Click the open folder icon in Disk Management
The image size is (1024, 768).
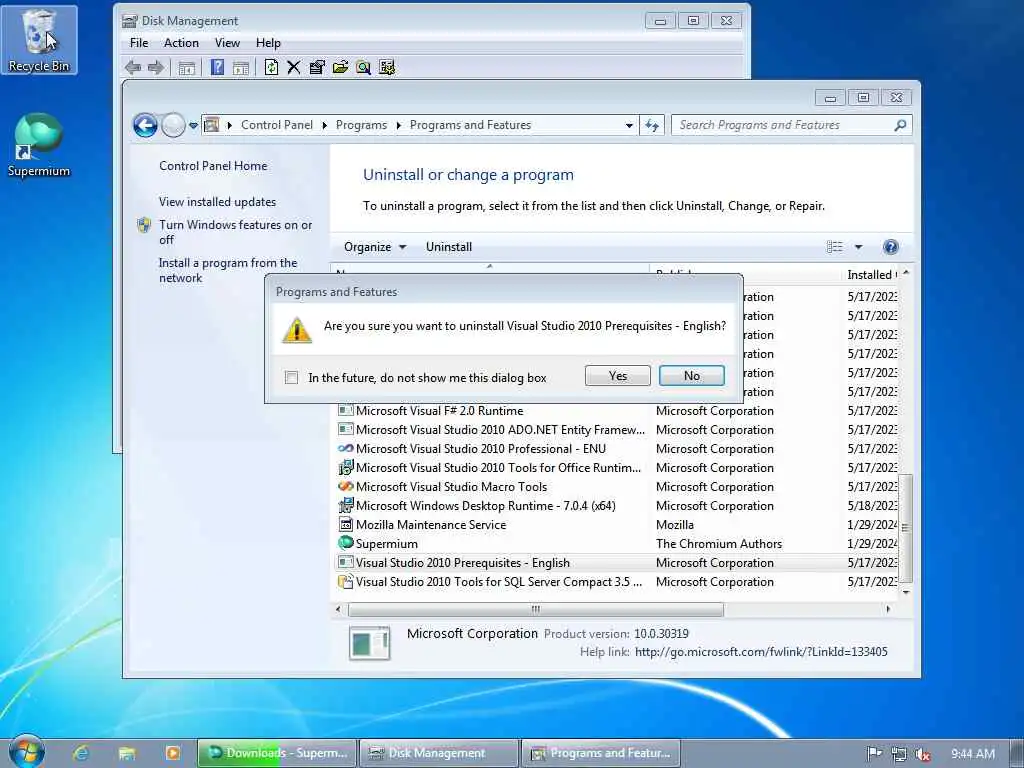[340, 67]
